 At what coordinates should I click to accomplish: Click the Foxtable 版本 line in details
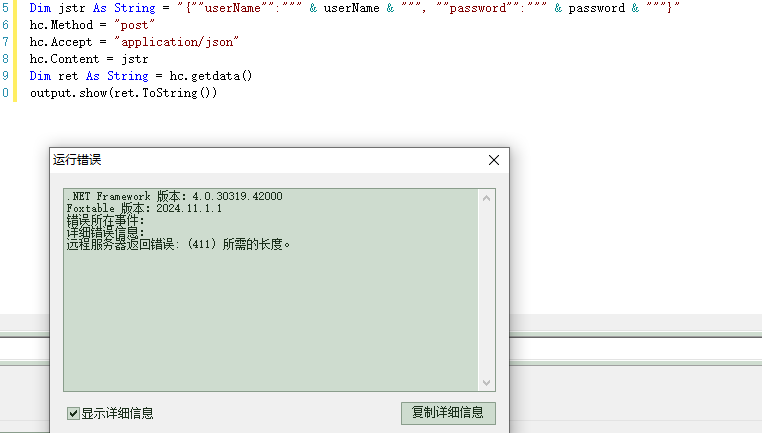144,208
